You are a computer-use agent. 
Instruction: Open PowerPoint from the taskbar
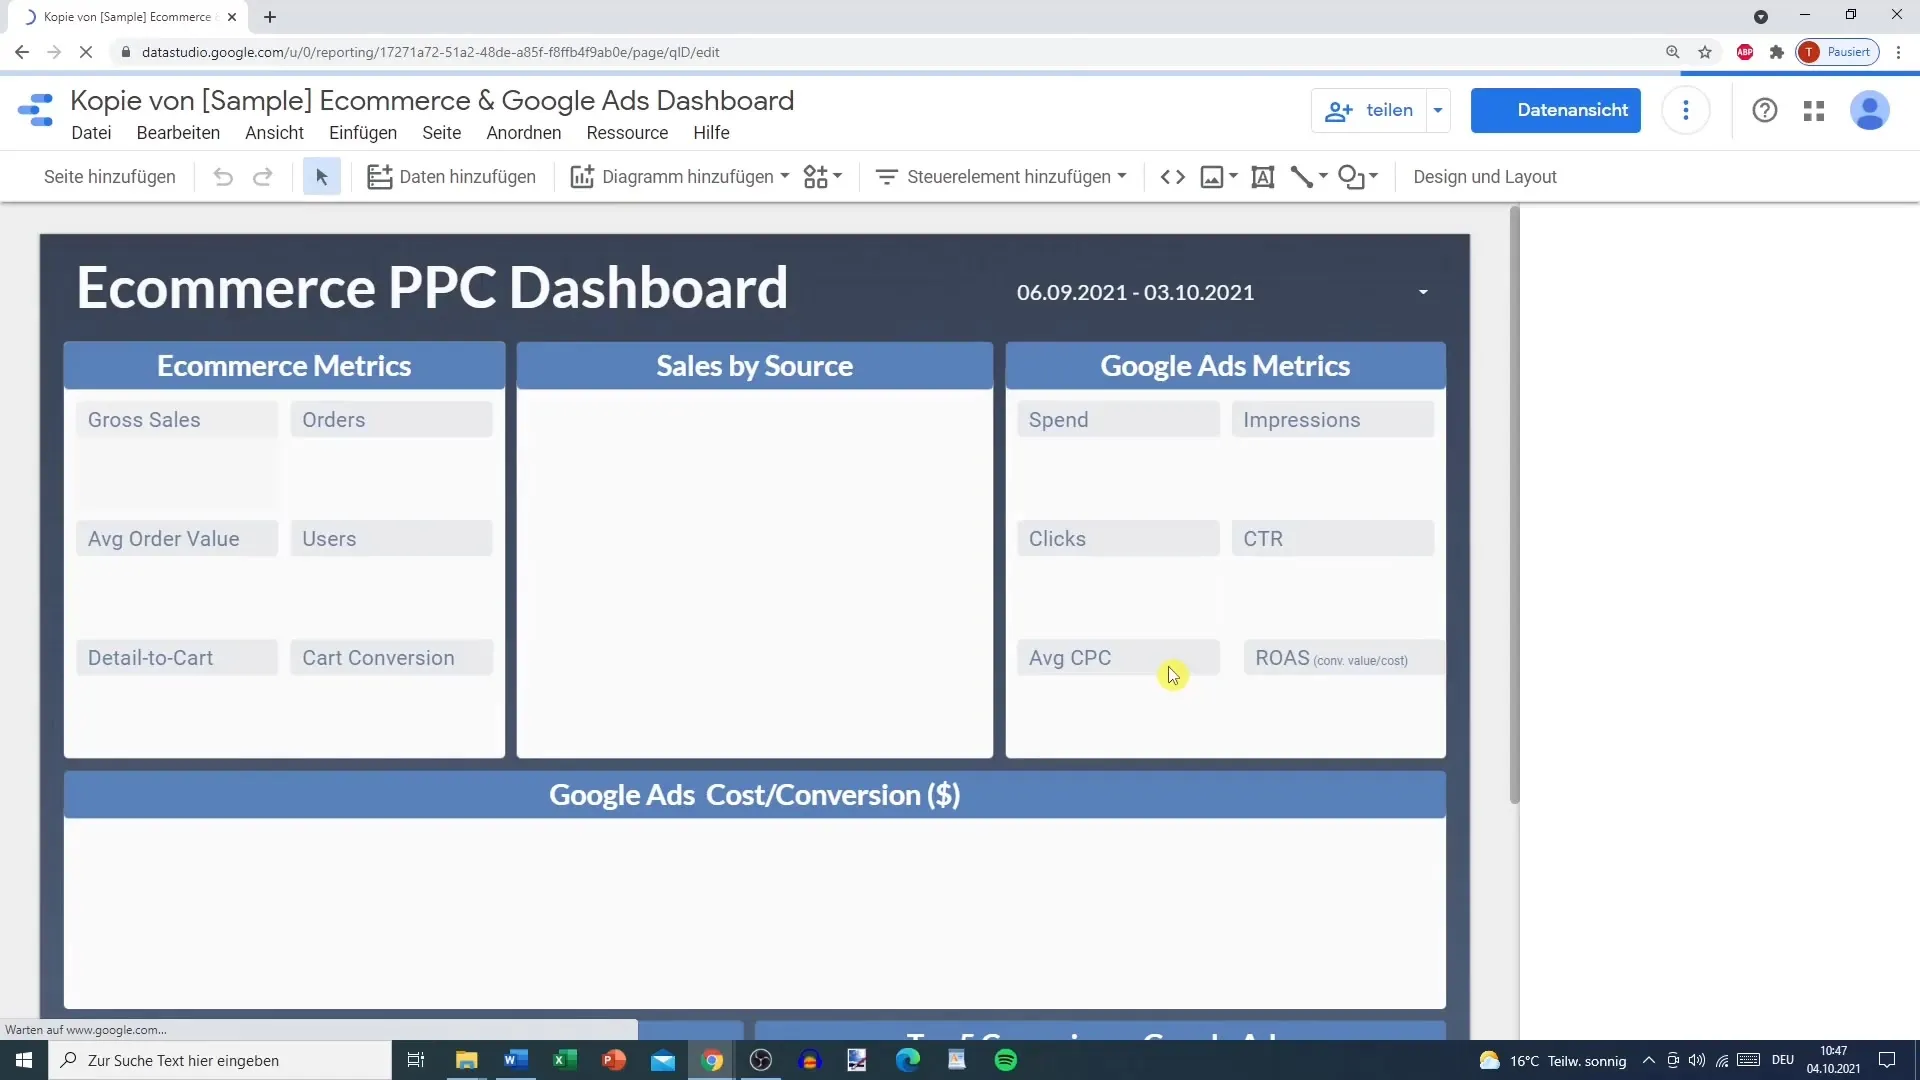point(613,1060)
